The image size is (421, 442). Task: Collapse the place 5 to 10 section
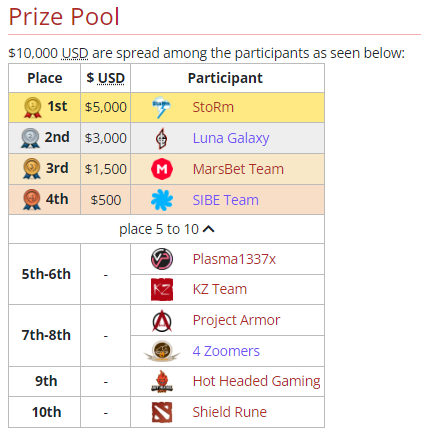[x=167, y=229]
